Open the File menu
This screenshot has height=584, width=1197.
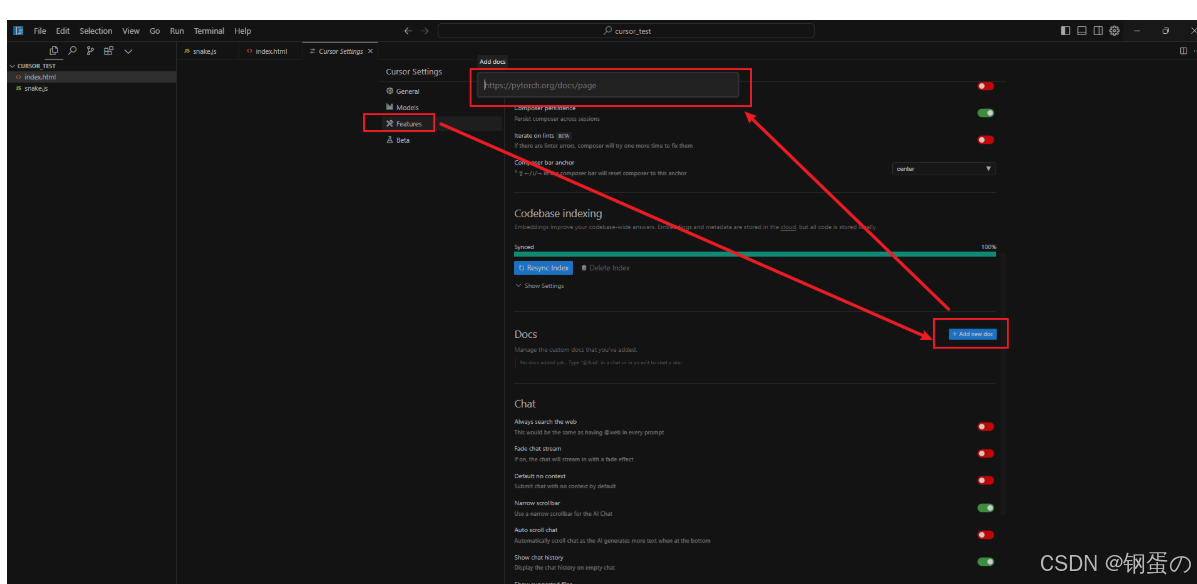click(40, 31)
